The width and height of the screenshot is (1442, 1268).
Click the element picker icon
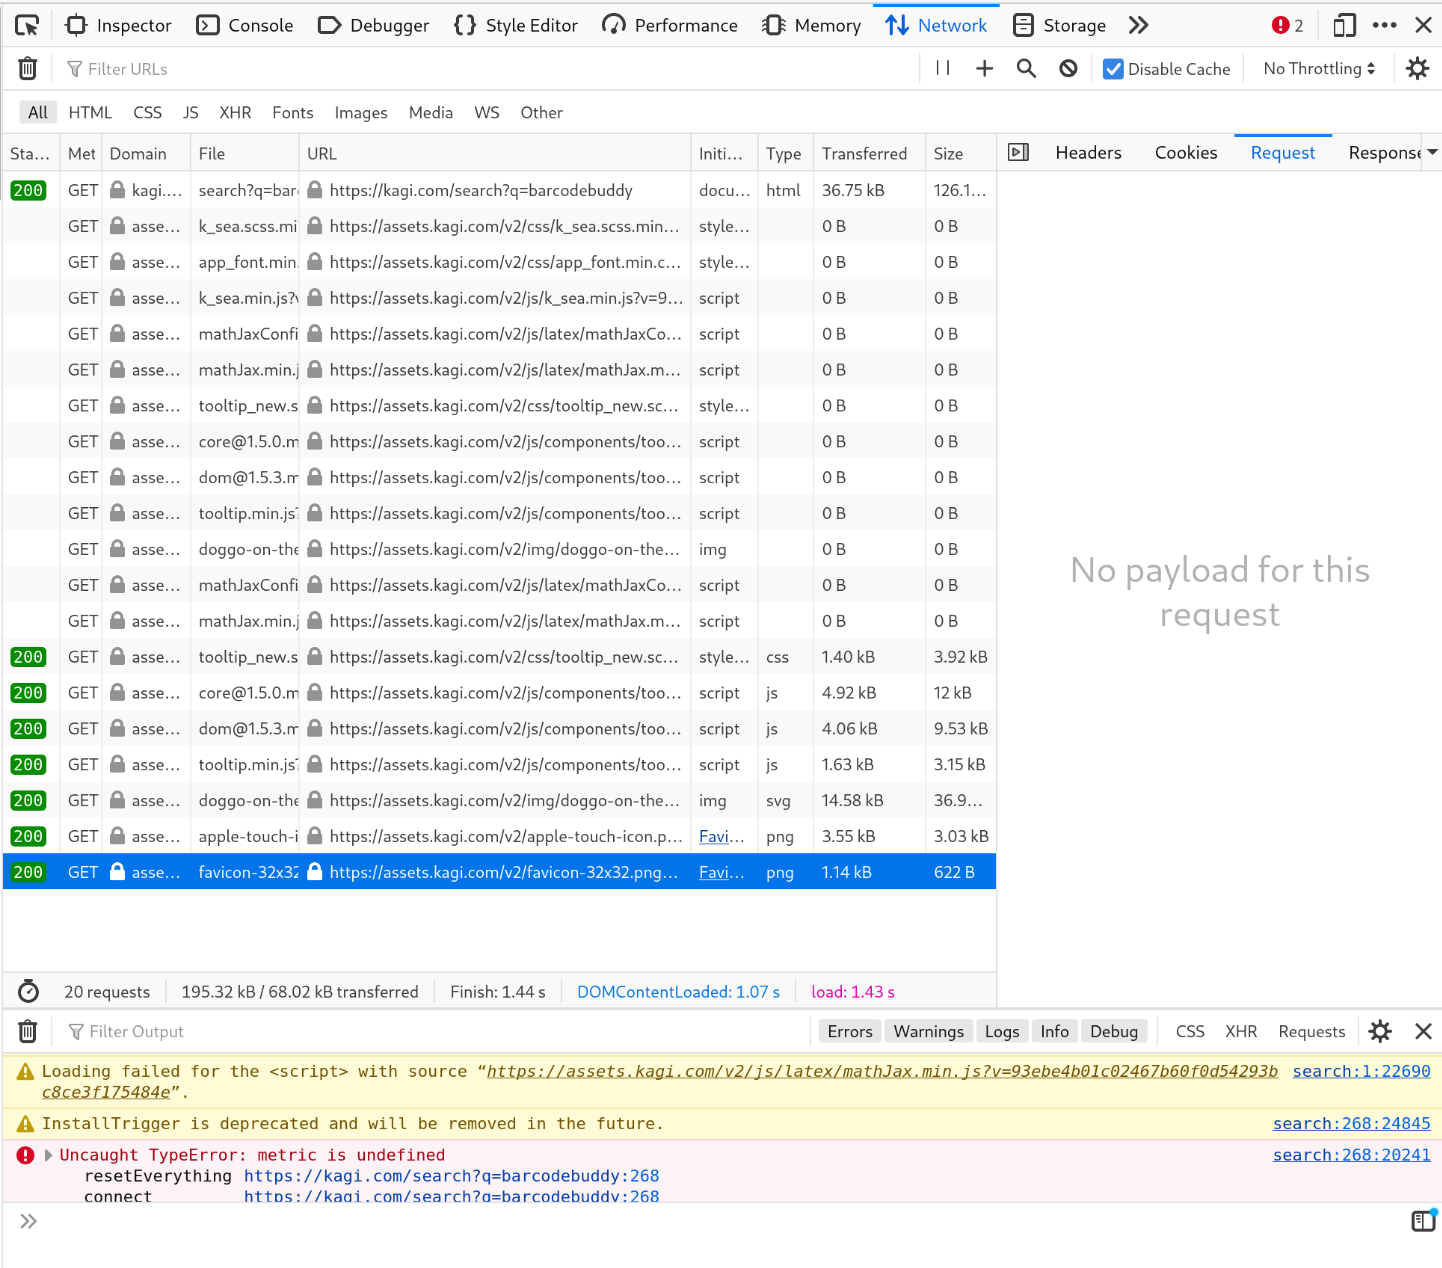27,25
